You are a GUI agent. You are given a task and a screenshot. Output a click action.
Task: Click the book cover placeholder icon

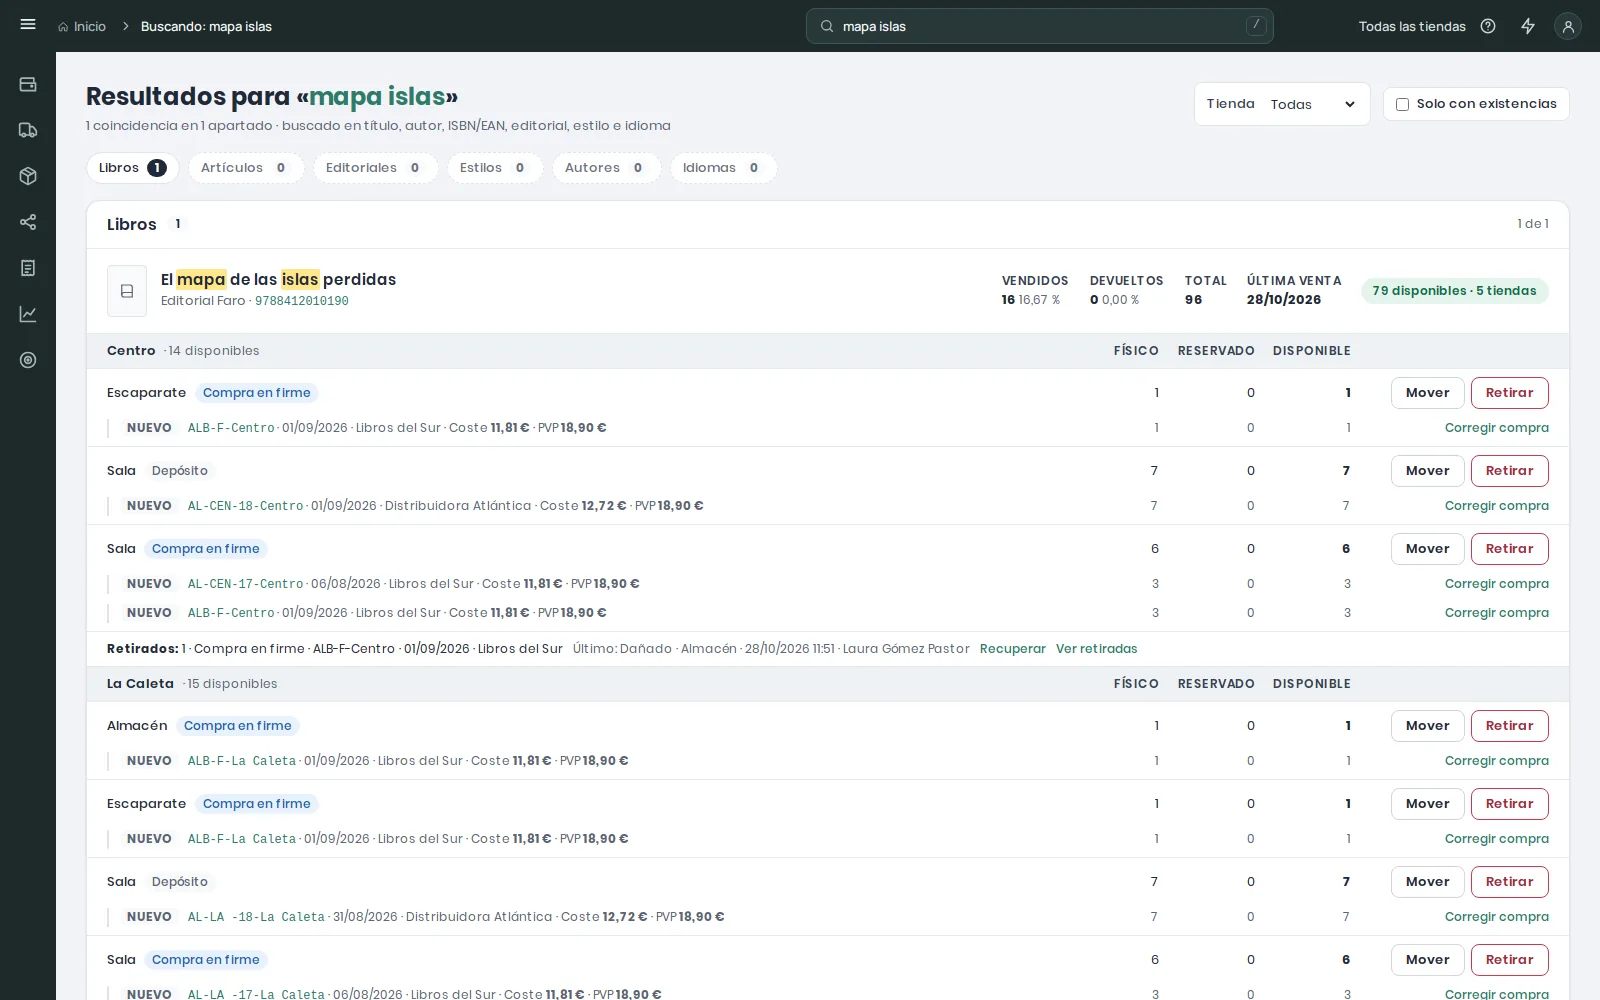(127, 291)
